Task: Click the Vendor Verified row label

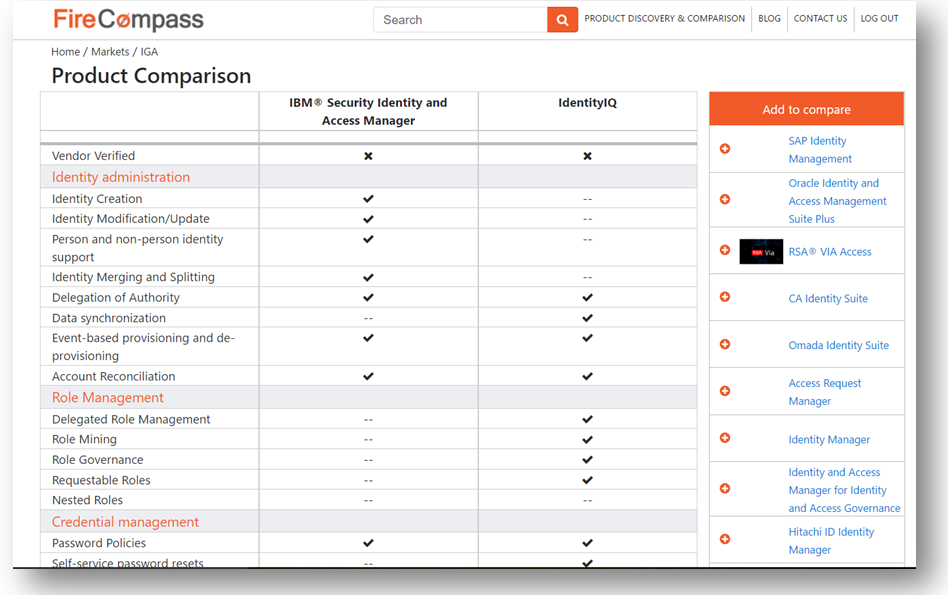Action: [93, 156]
